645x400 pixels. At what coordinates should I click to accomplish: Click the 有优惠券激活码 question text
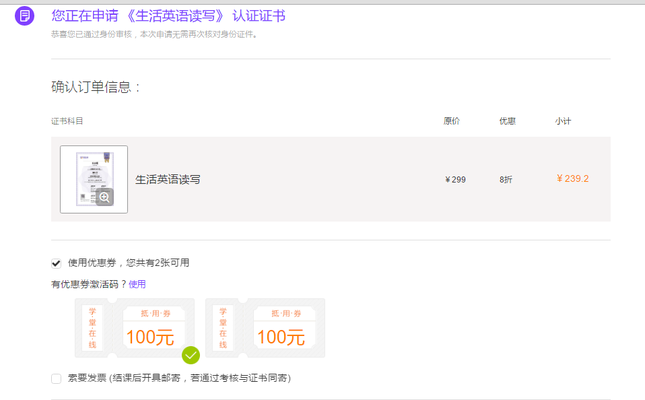tap(88, 284)
